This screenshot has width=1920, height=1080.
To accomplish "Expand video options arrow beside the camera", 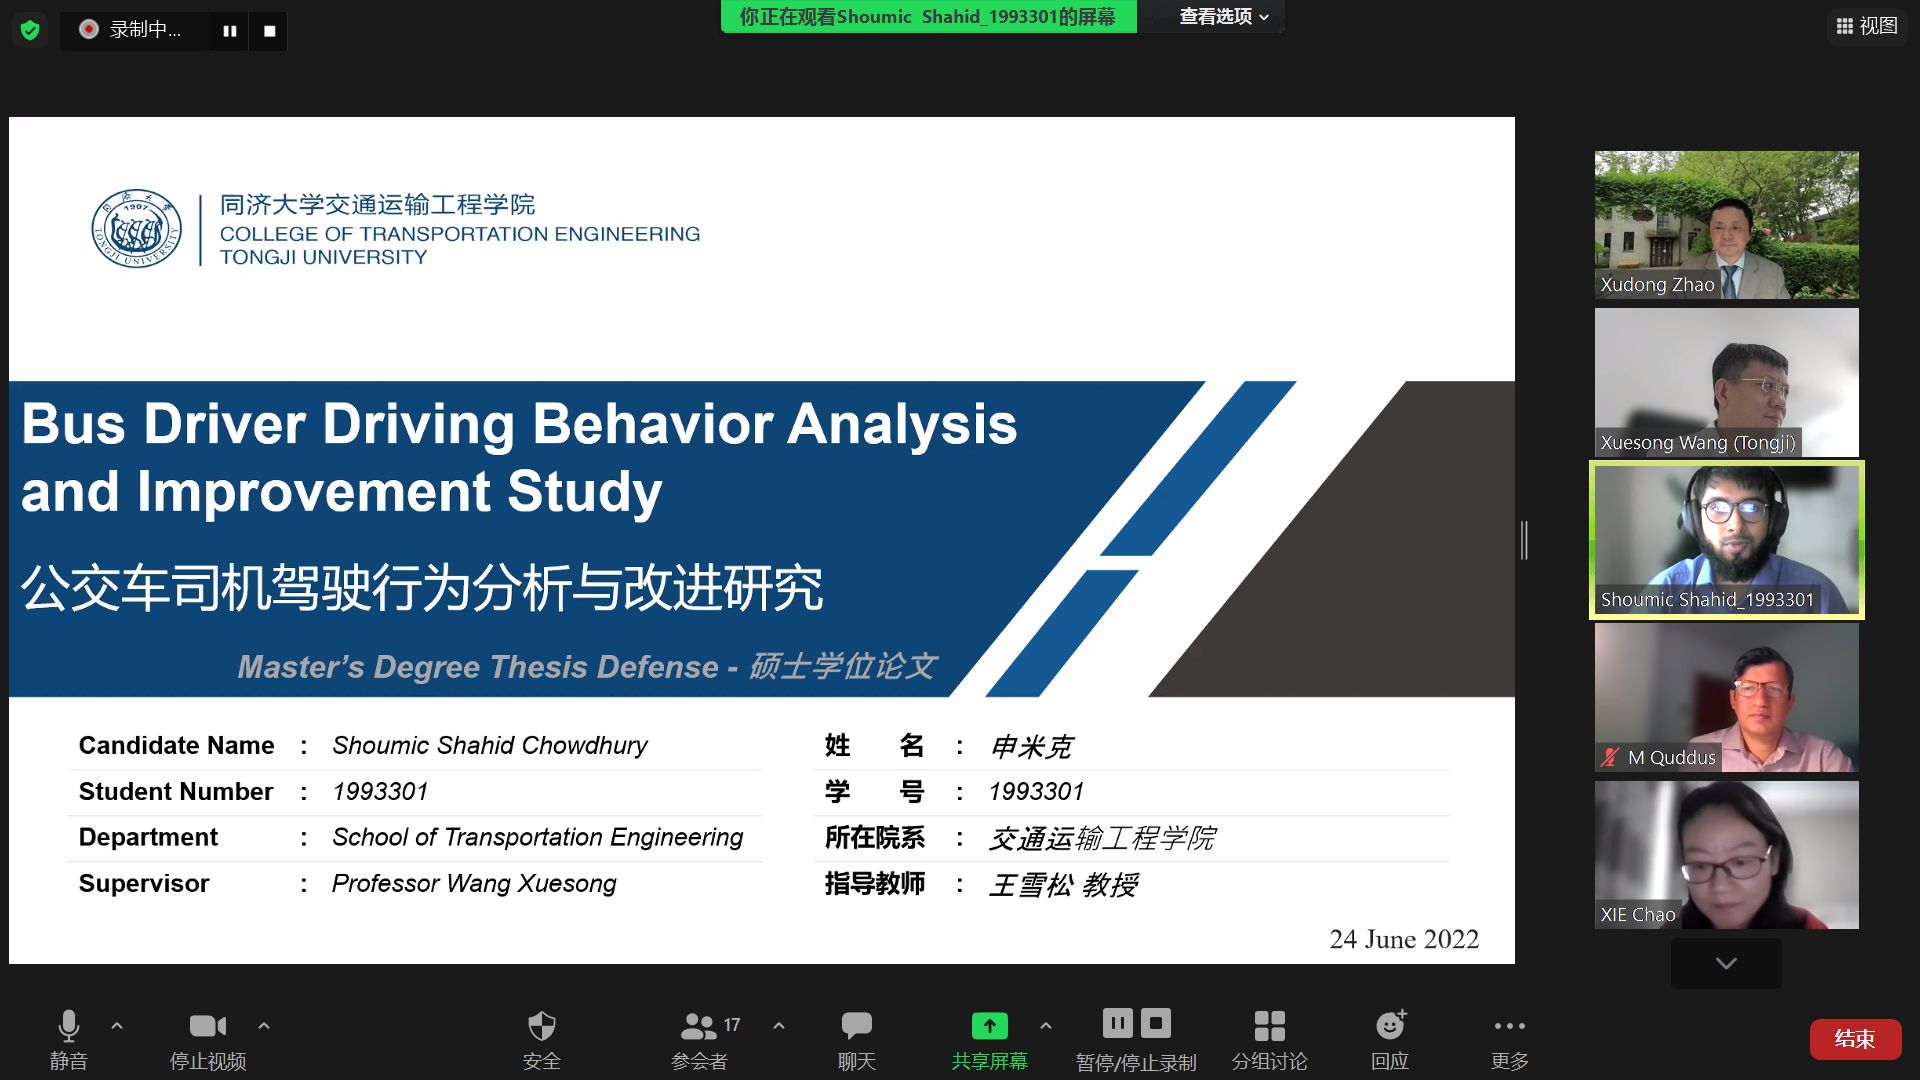I will pyautogui.click(x=264, y=1025).
